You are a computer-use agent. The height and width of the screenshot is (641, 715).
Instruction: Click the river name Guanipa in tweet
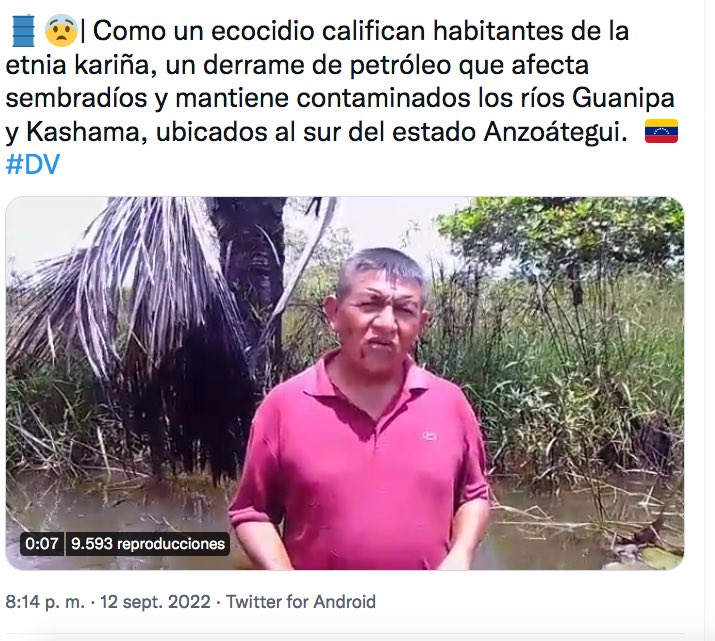tap(623, 98)
